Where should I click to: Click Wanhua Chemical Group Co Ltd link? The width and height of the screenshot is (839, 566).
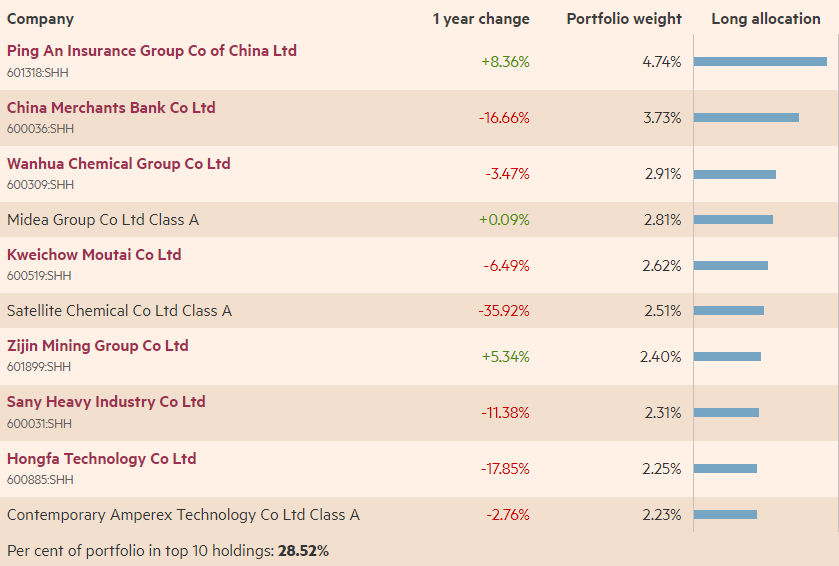118,164
